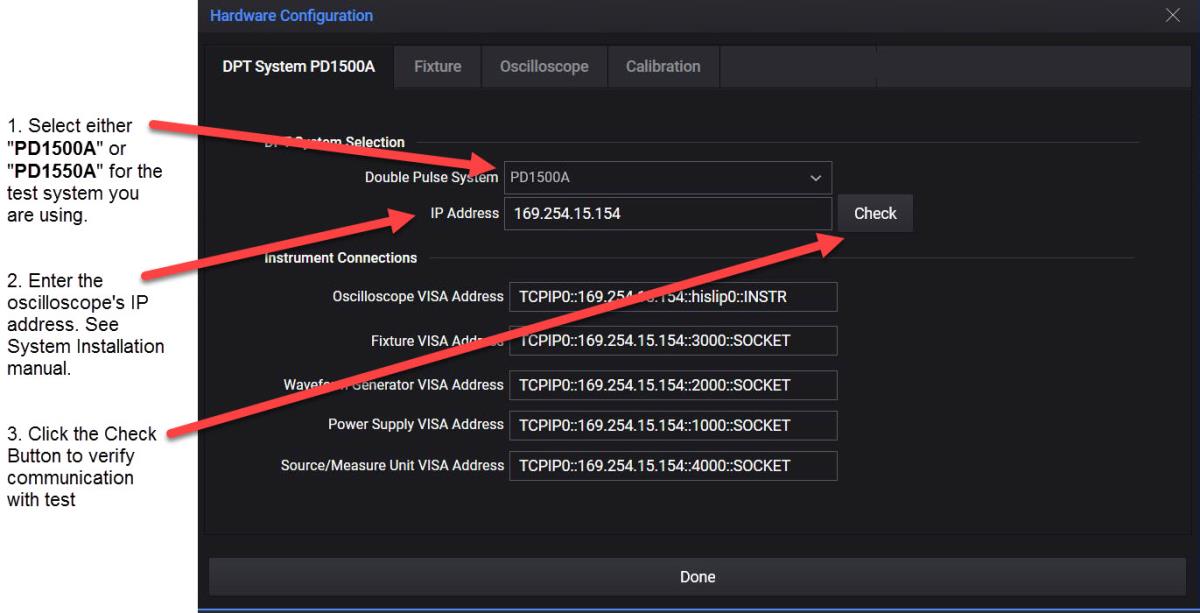Open the Oscilloscope tab
This screenshot has width=1200, height=613.
(543, 66)
